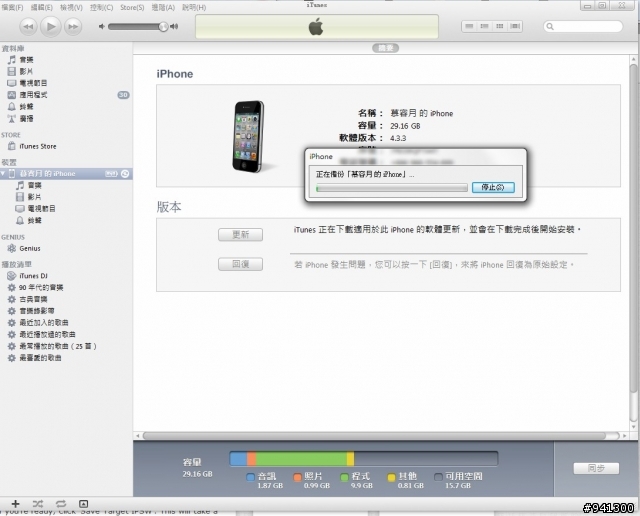The height and width of the screenshot is (516, 640).
Task: Click the 更新 update button
Action: 240,235
